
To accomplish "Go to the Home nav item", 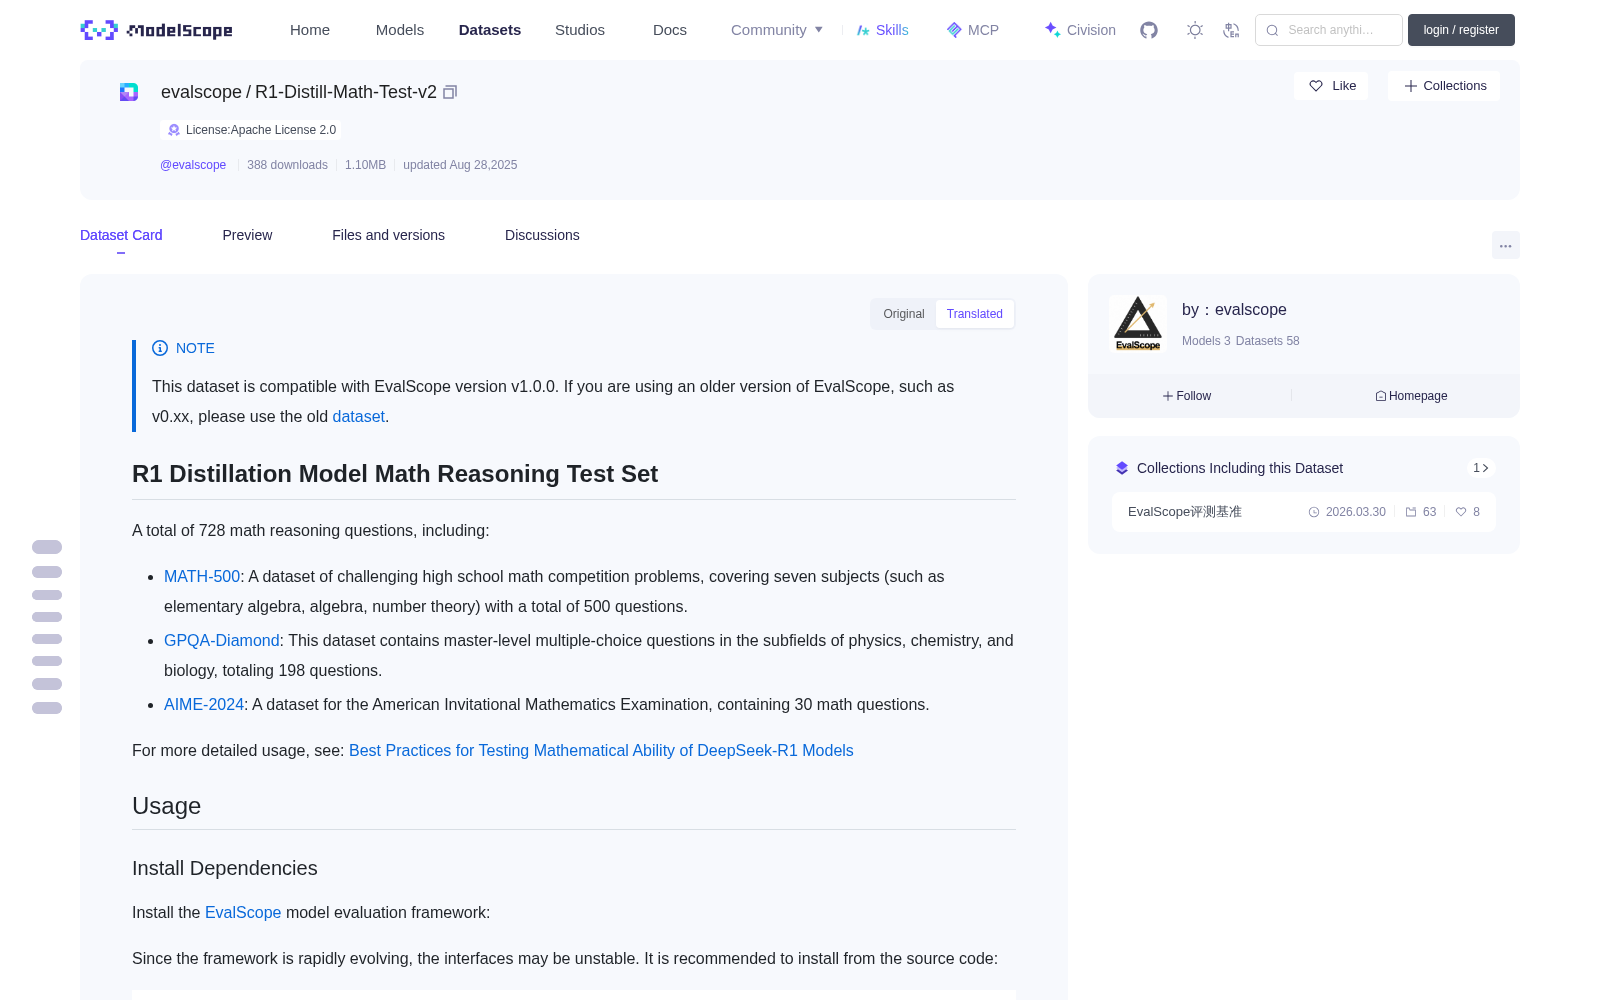I will [310, 30].
